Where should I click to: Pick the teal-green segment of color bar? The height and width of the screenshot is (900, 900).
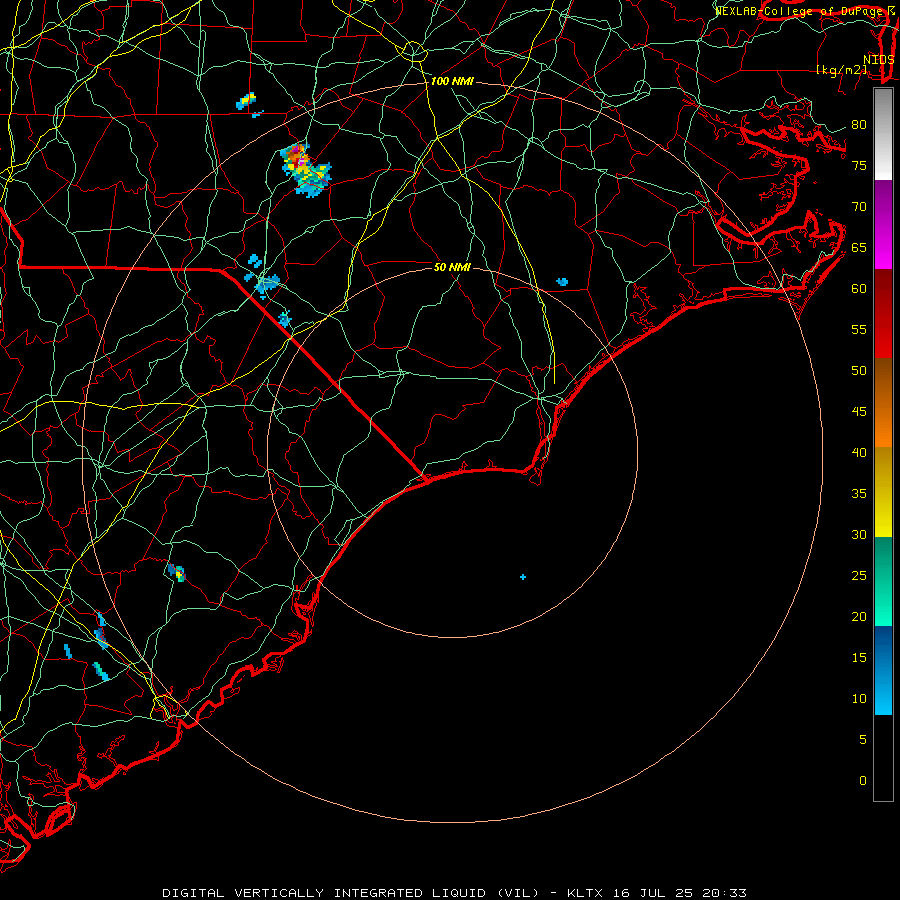point(883,581)
